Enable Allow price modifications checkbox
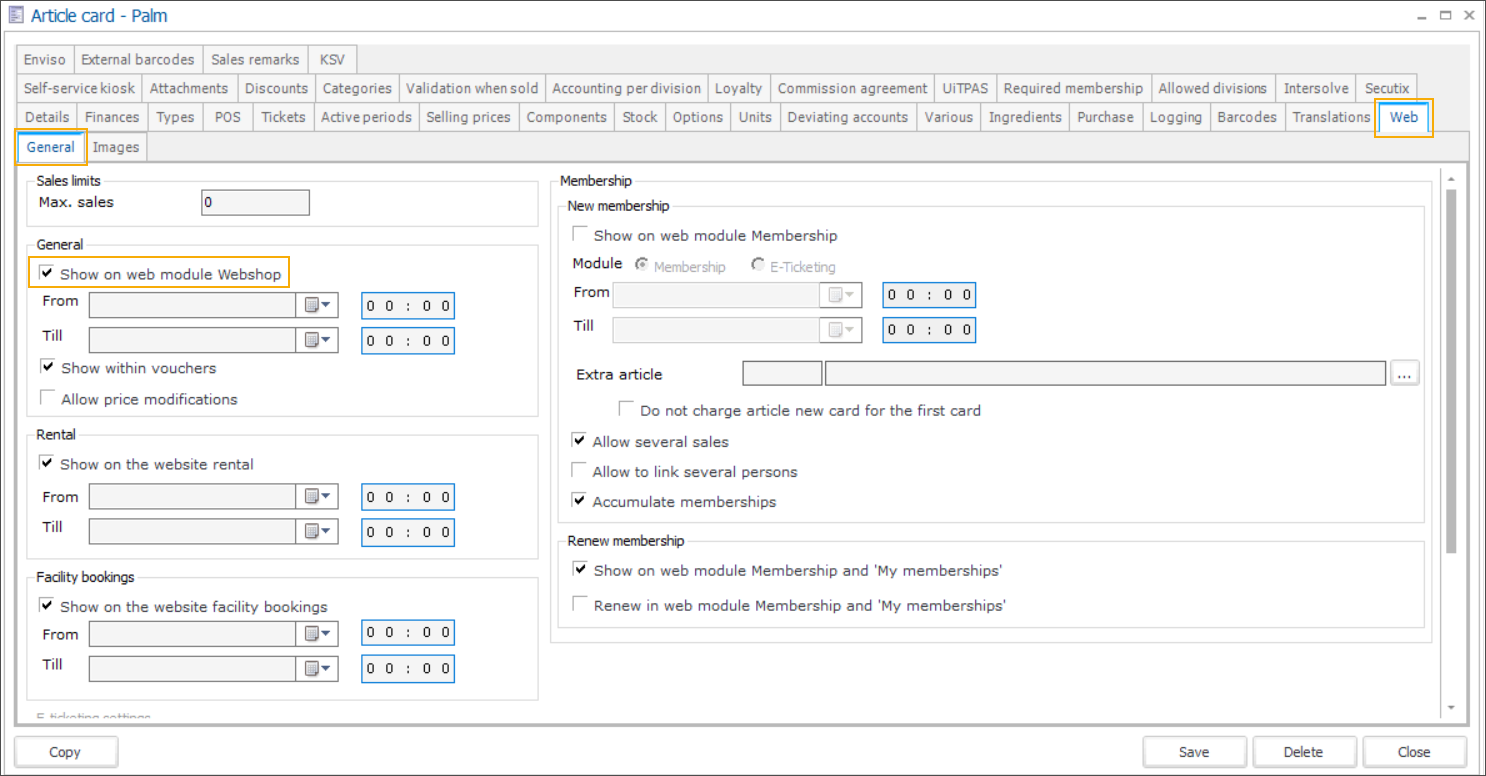The width and height of the screenshot is (1486, 776). click(47, 398)
